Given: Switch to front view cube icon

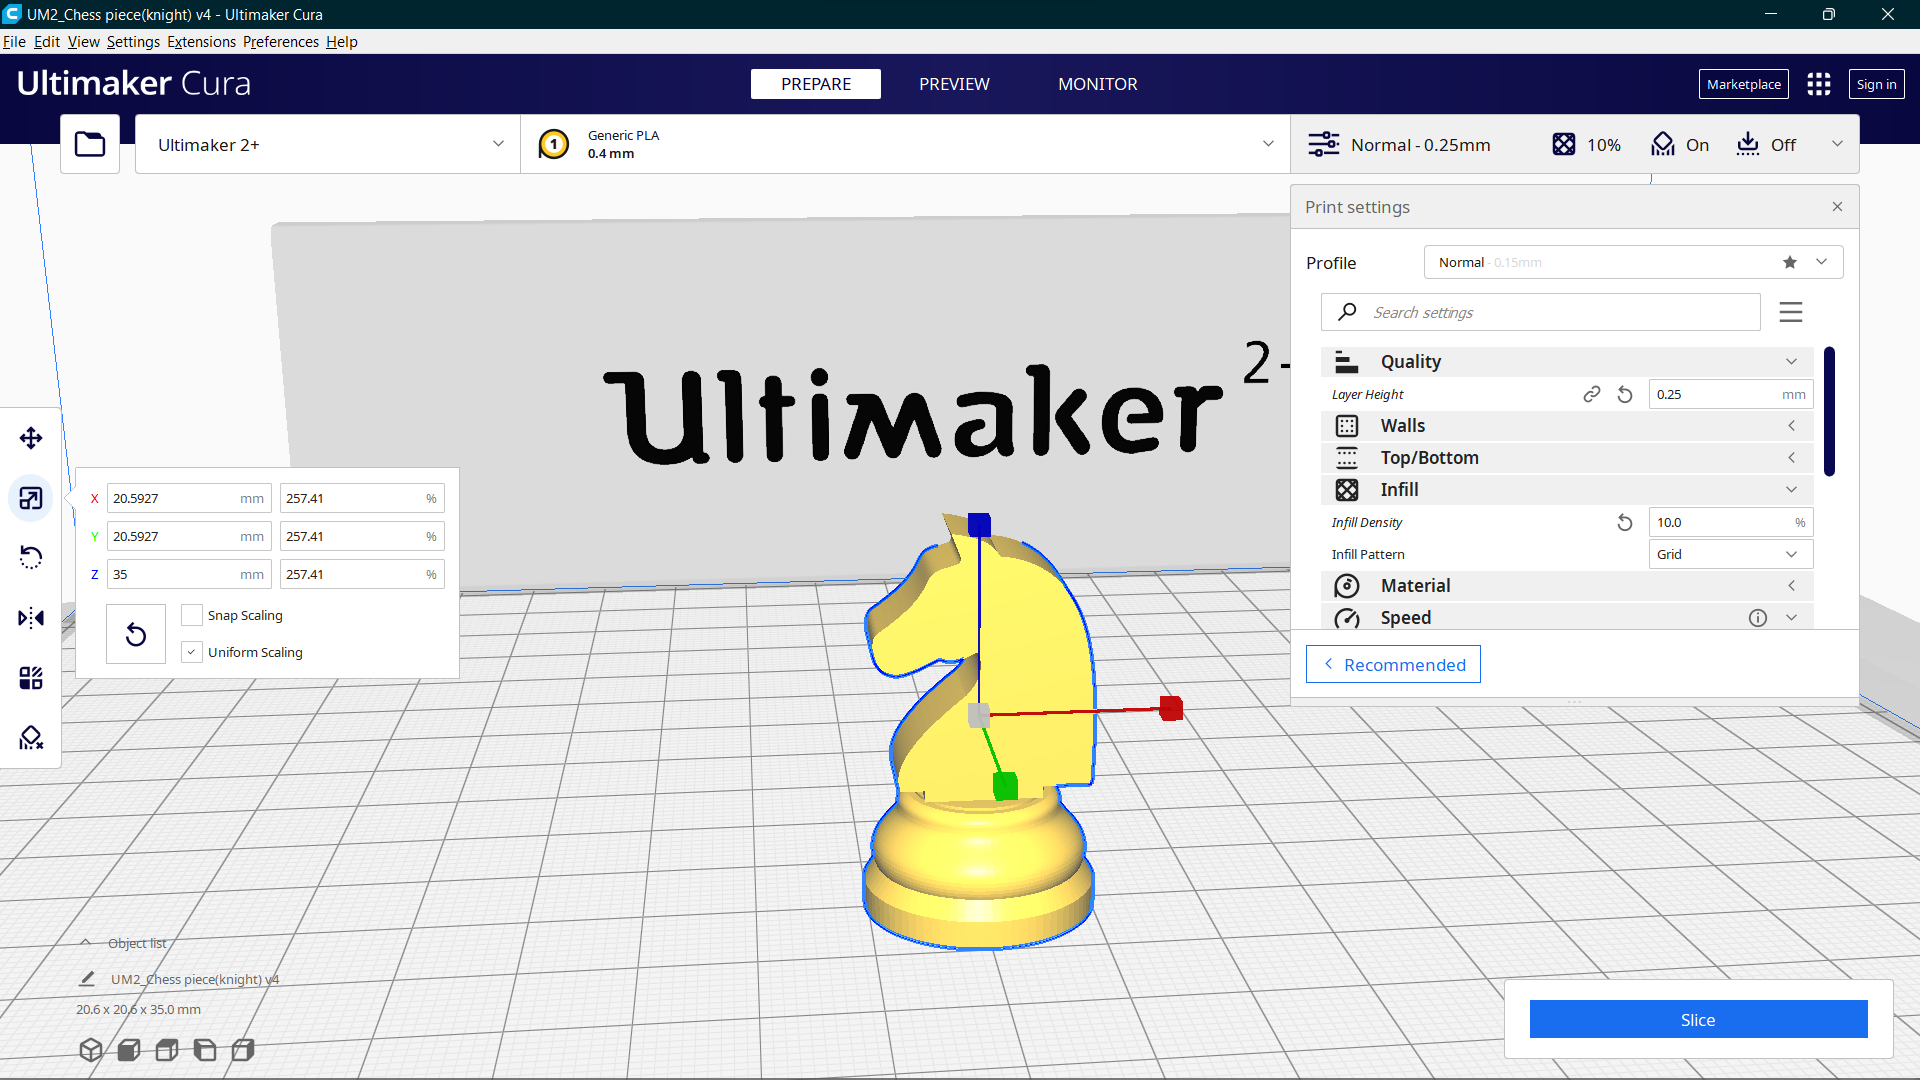Looking at the screenshot, I should pyautogui.click(x=129, y=1050).
